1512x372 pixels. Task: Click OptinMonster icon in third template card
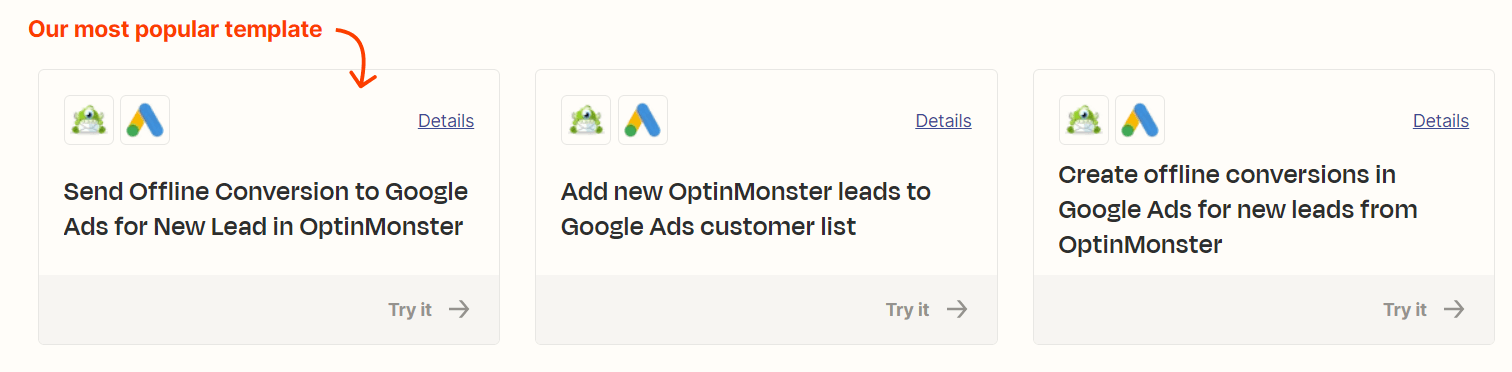[1084, 120]
